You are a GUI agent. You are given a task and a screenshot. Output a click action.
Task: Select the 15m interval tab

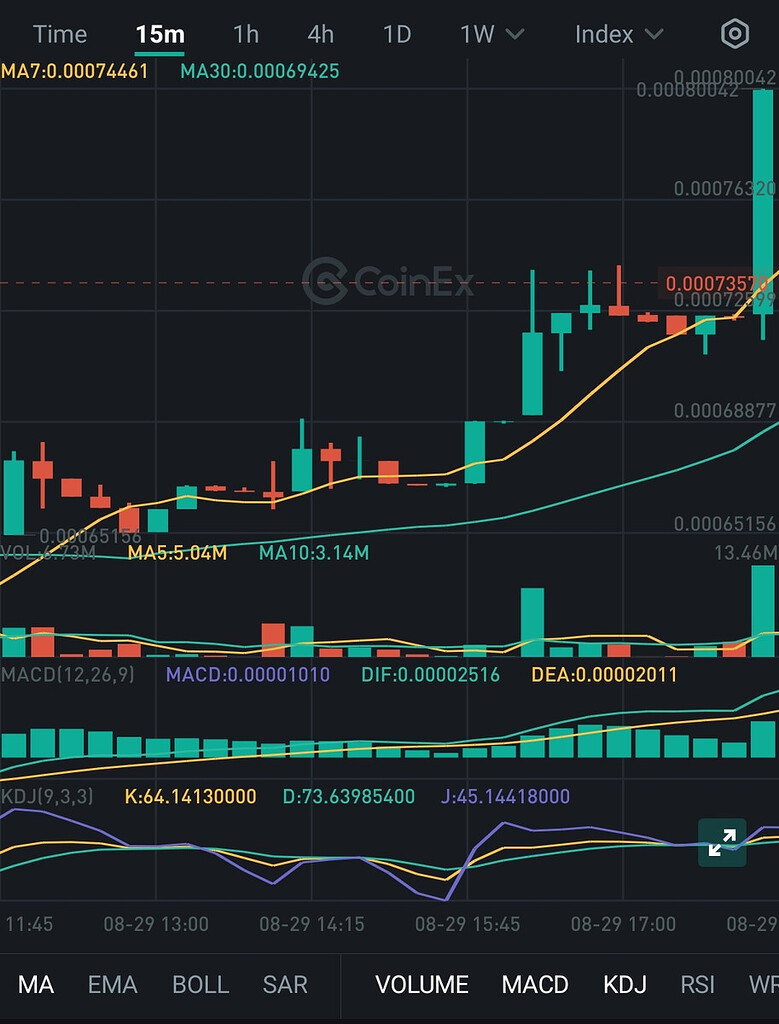coord(160,34)
